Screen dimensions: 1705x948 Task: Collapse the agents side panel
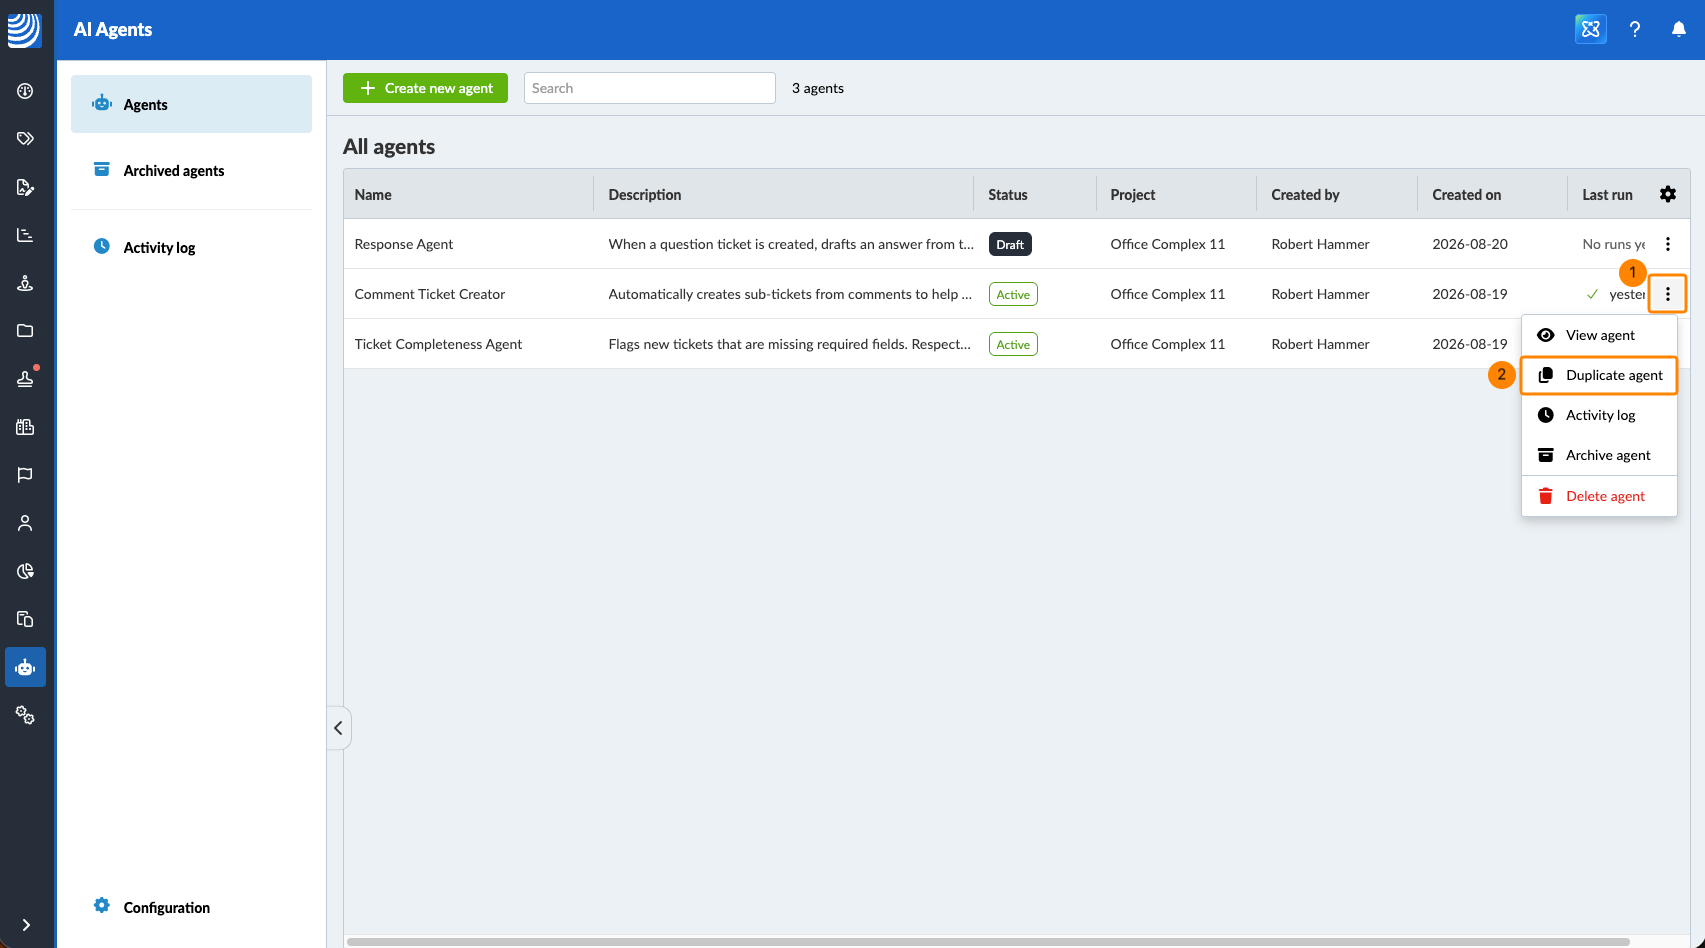[338, 728]
